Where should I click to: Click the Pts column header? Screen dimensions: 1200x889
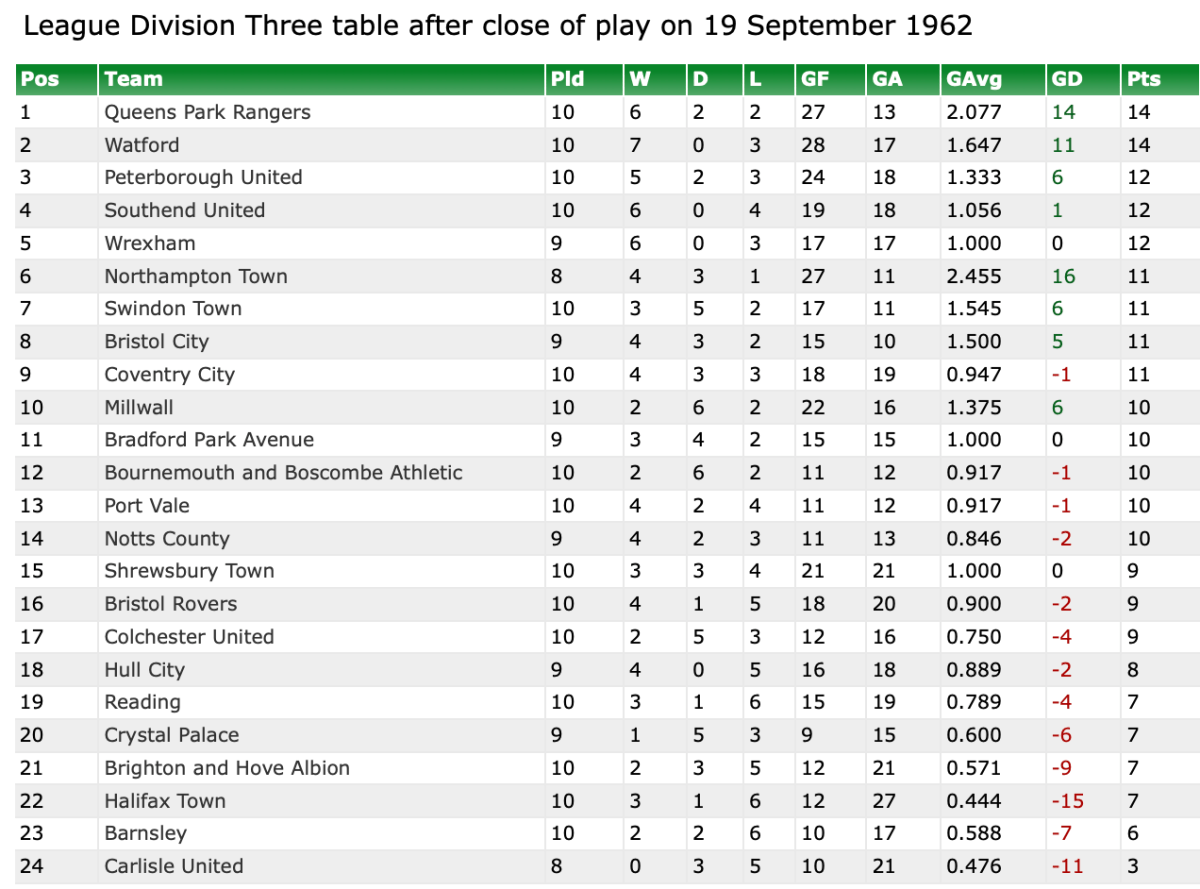1143,79
